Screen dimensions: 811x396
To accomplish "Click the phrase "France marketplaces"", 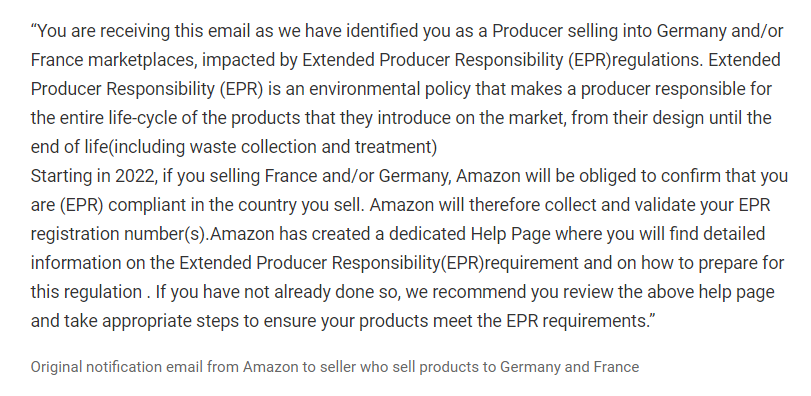I will tap(114, 60).
